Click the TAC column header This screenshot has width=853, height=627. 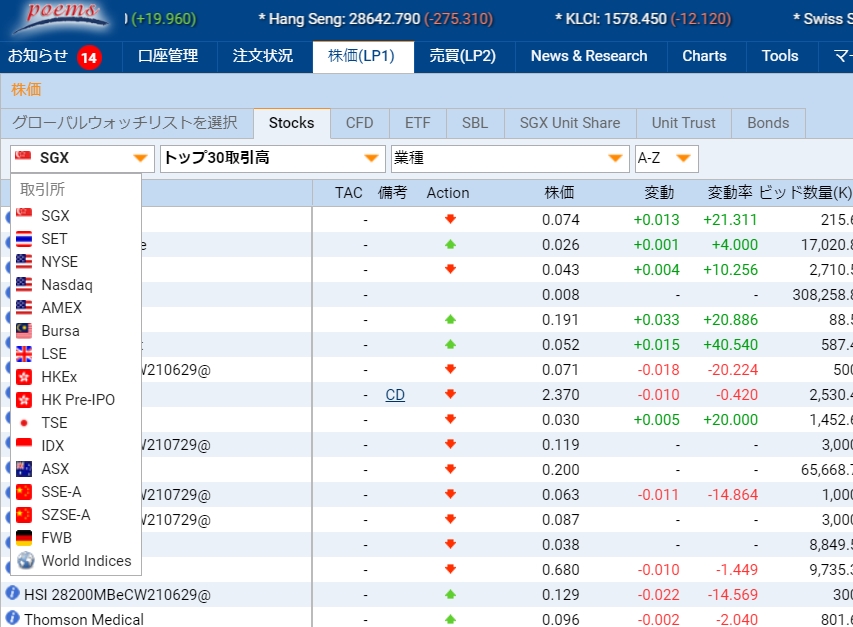(x=349, y=193)
